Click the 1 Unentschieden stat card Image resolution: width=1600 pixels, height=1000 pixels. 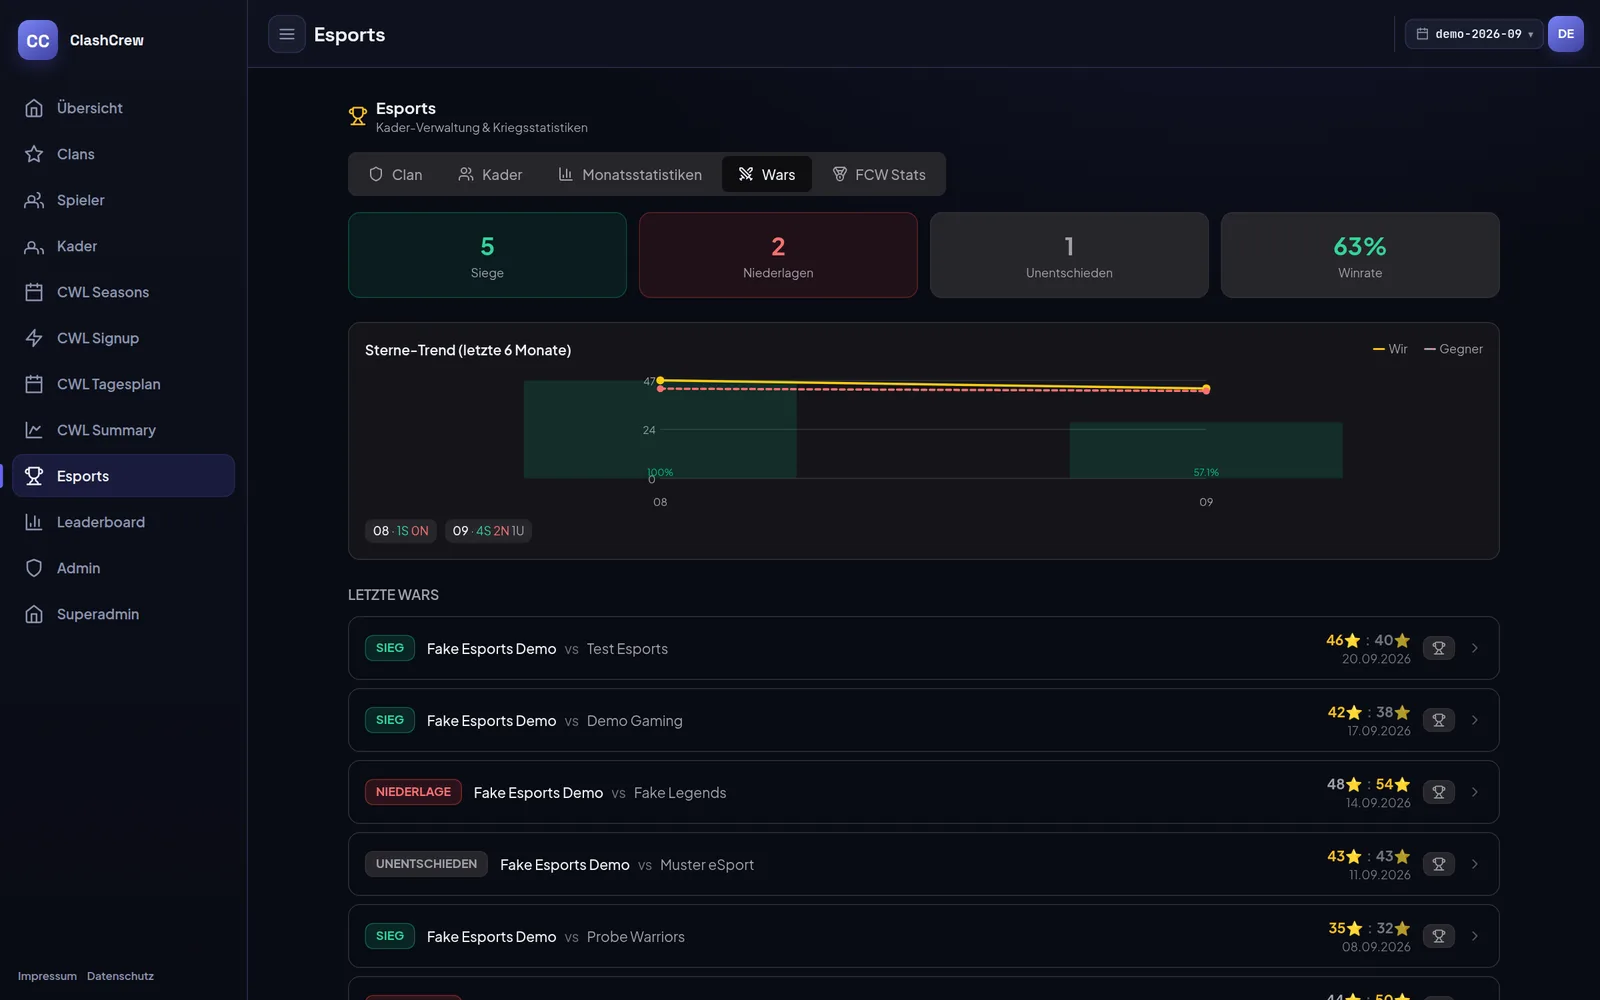(1069, 255)
